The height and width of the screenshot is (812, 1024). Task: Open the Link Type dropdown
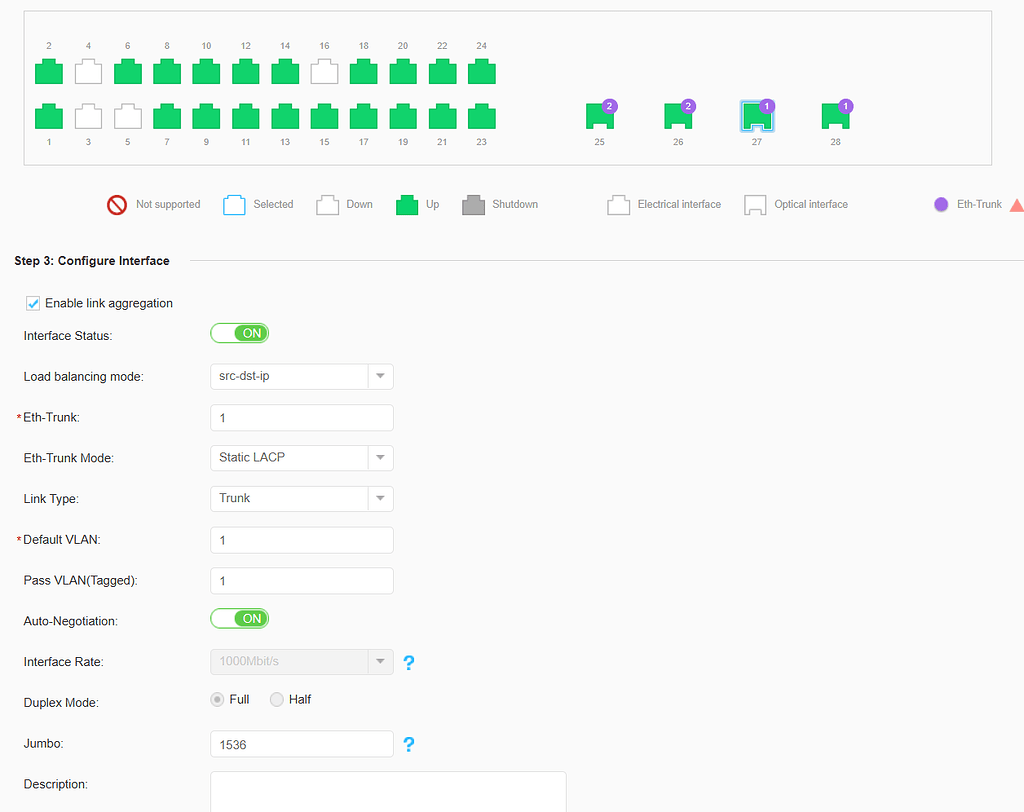[380, 498]
